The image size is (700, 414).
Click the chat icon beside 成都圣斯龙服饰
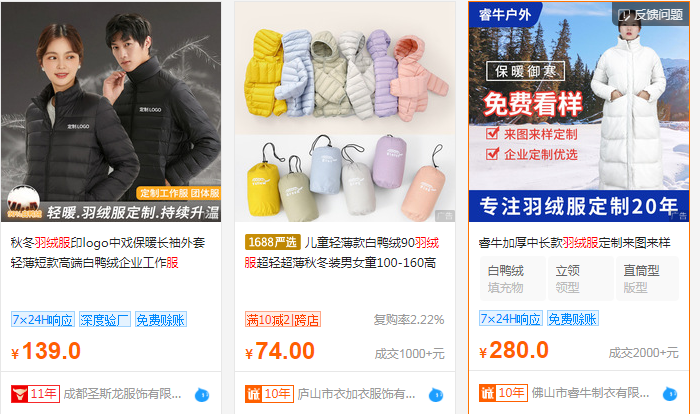202,395
